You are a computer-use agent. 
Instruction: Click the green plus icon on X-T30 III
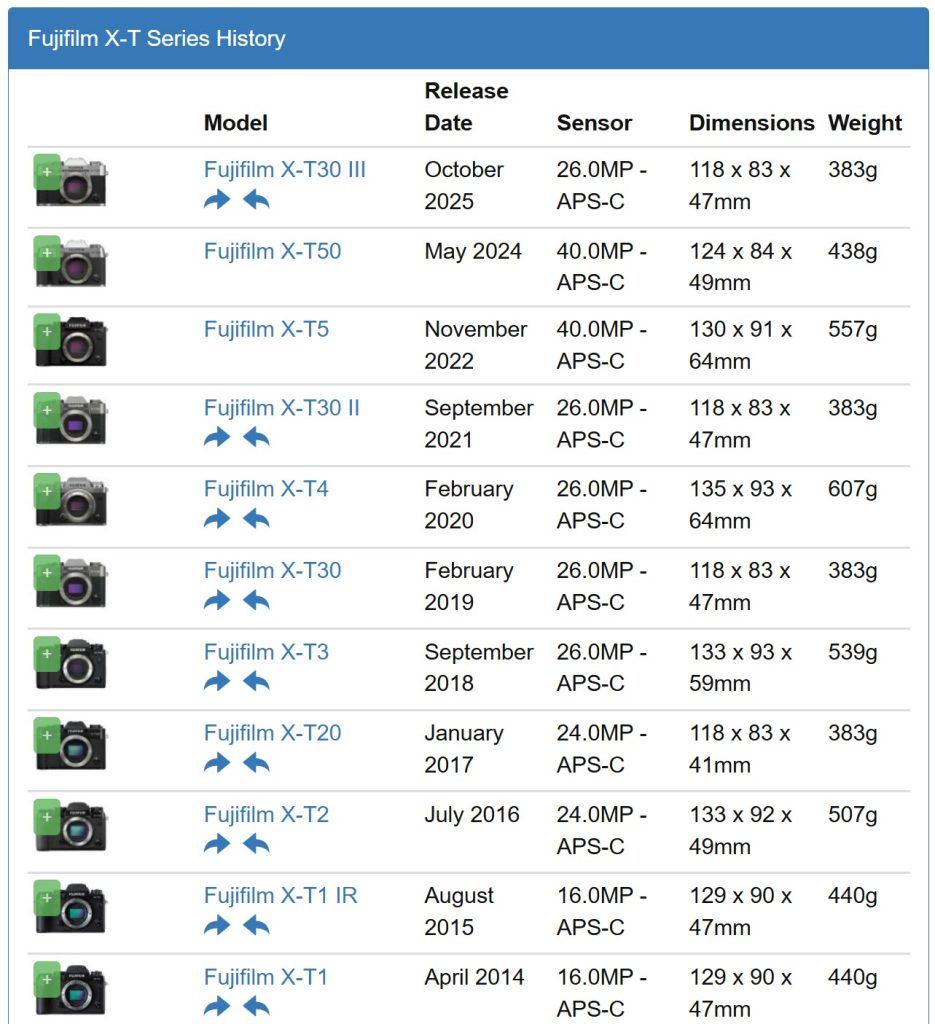[47, 171]
